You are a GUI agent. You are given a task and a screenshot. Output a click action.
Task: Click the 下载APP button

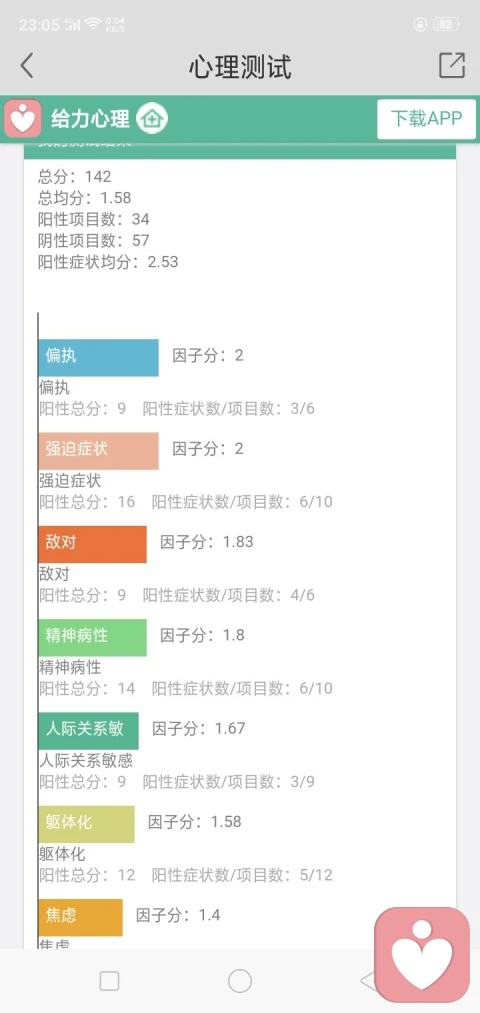coord(426,119)
